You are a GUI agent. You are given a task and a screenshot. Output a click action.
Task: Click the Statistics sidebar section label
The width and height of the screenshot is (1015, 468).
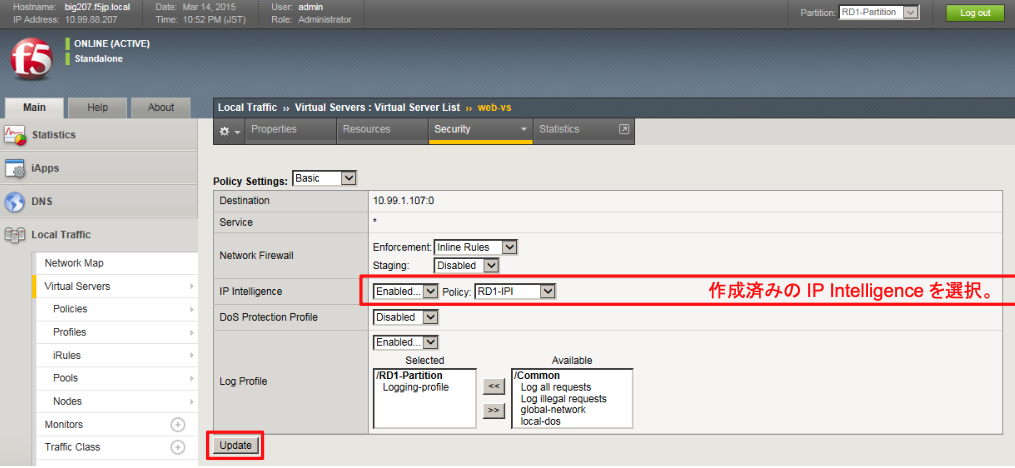54,135
